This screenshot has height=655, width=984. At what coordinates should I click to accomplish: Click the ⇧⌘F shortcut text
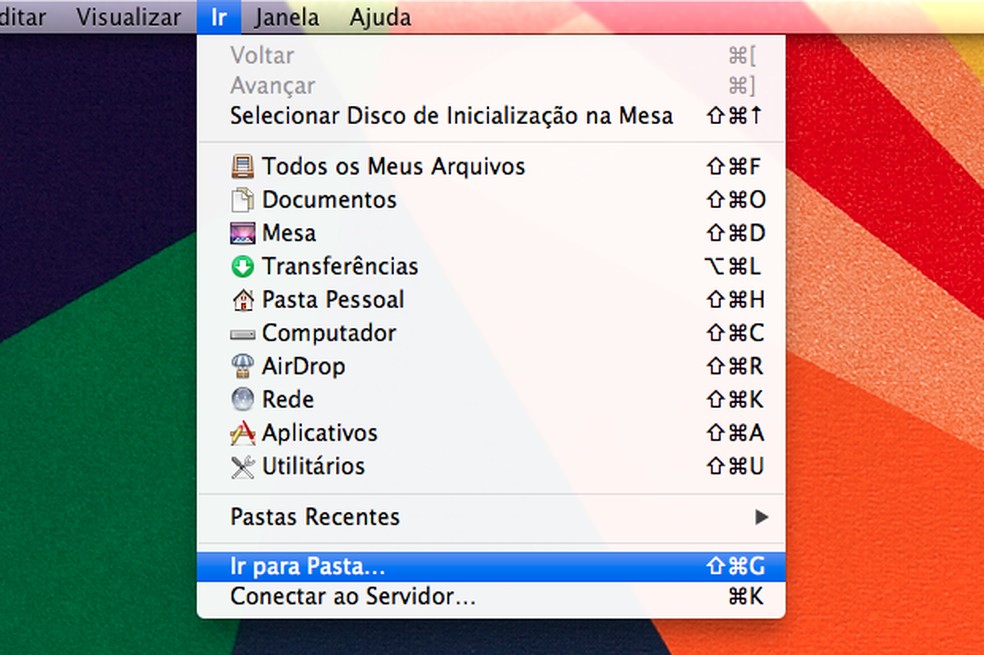[x=734, y=167]
